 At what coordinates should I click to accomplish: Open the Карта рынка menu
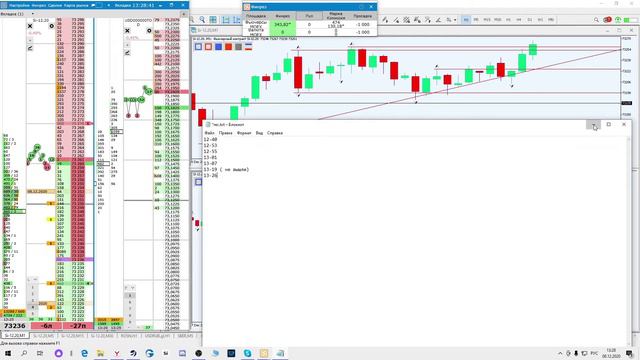point(77,5)
